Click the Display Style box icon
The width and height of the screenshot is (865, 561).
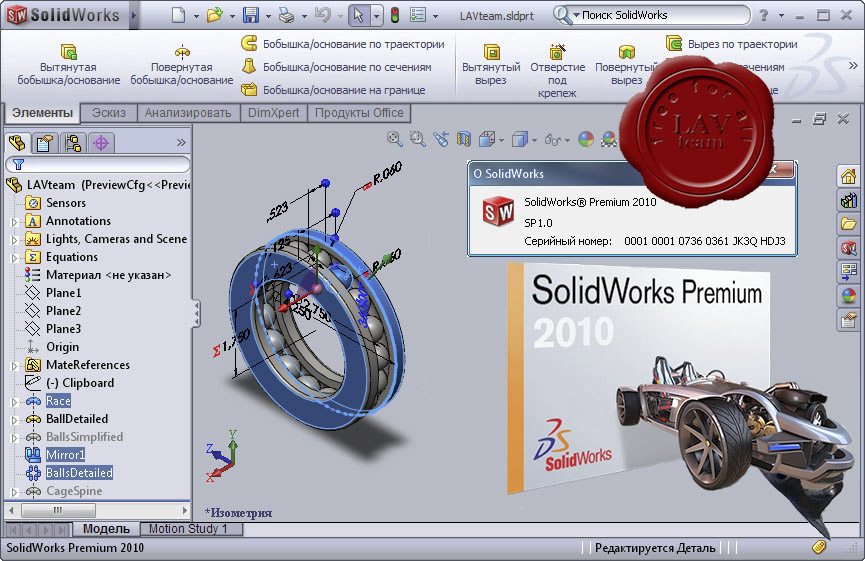(520, 139)
